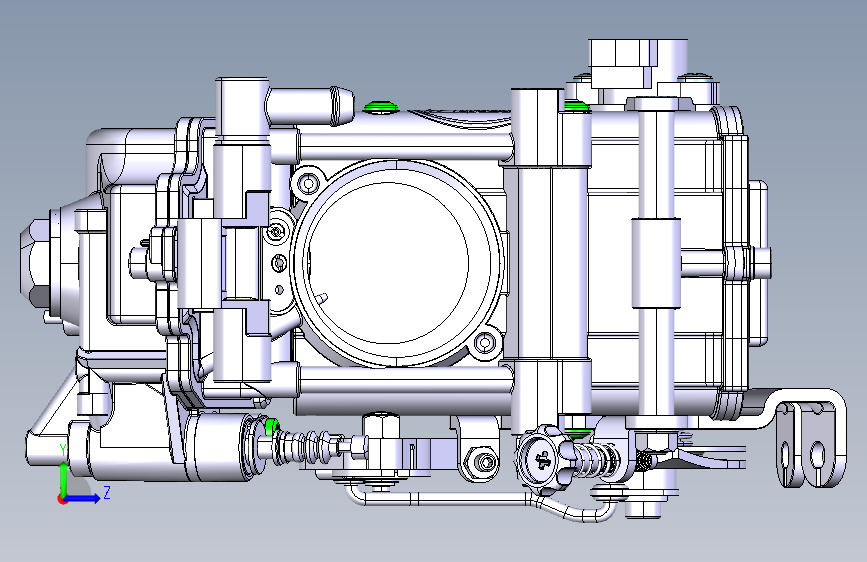Select the screw boss lower-right of bore
The height and width of the screenshot is (562, 867).
click(x=484, y=343)
